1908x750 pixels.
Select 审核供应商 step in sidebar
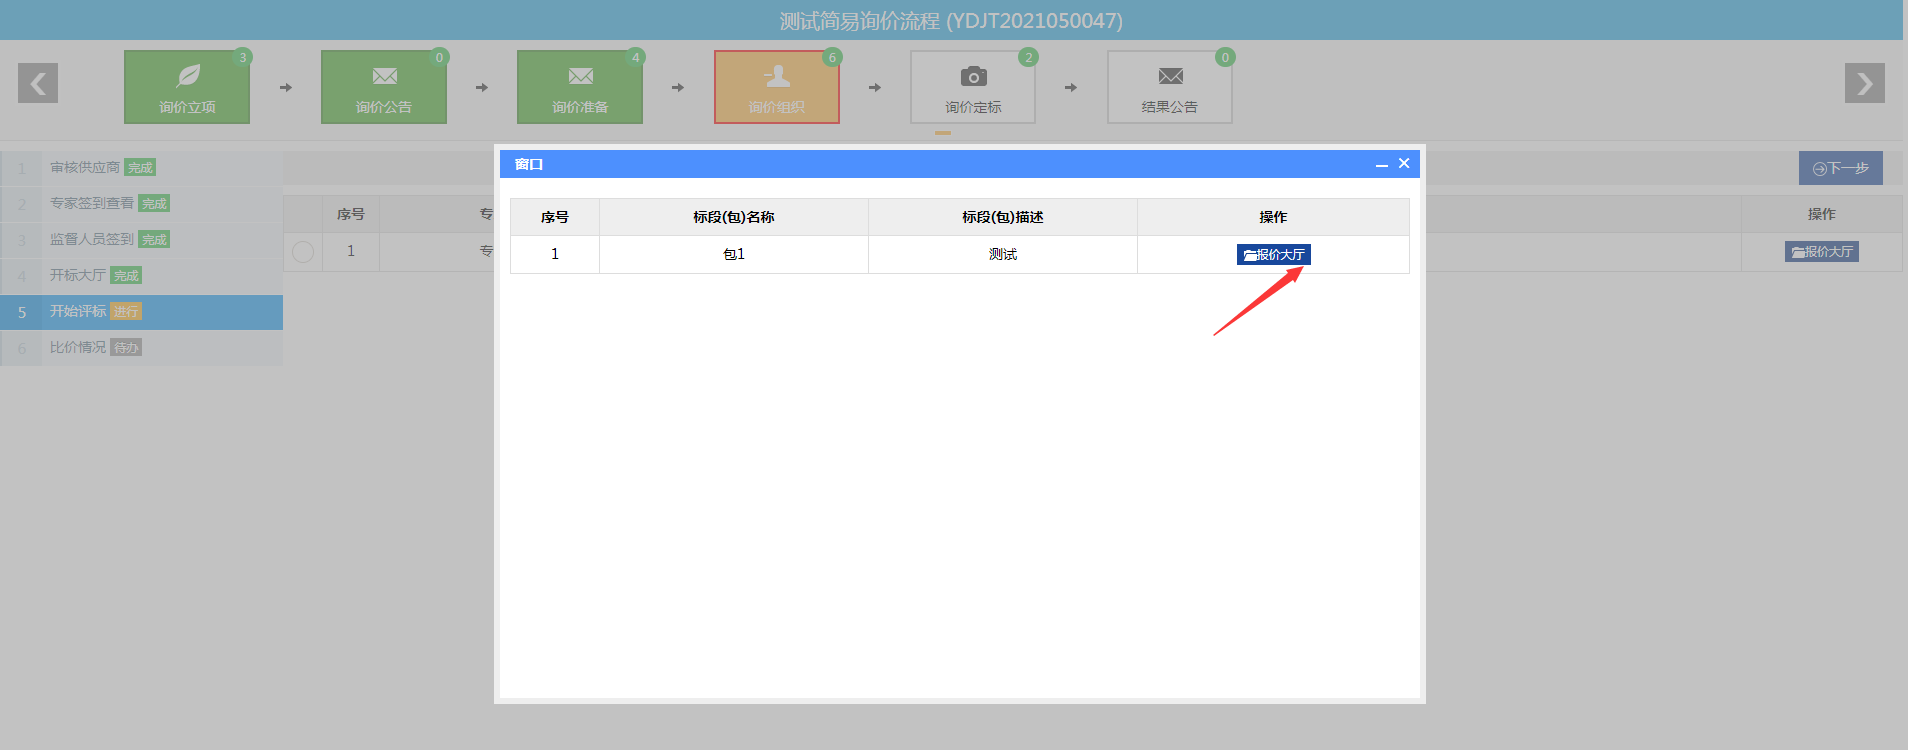(85, 168)
